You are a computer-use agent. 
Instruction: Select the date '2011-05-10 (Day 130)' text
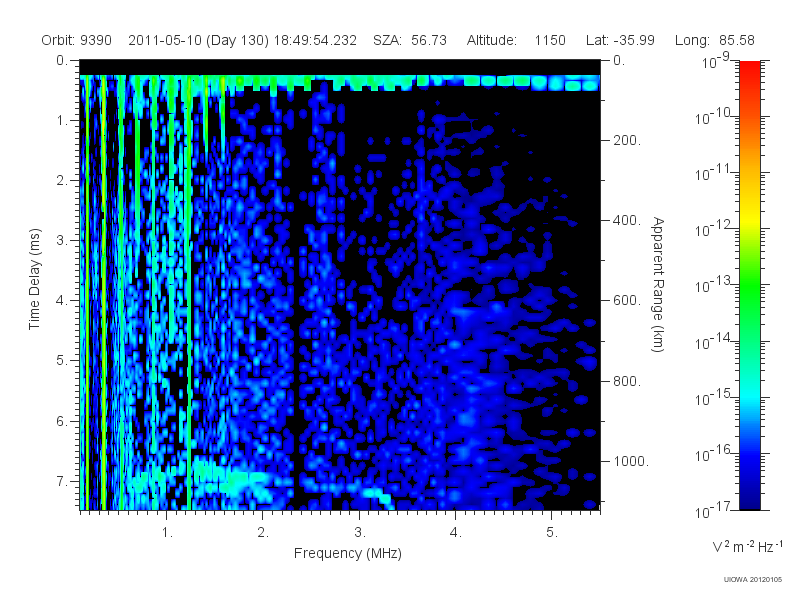(198, 40)
